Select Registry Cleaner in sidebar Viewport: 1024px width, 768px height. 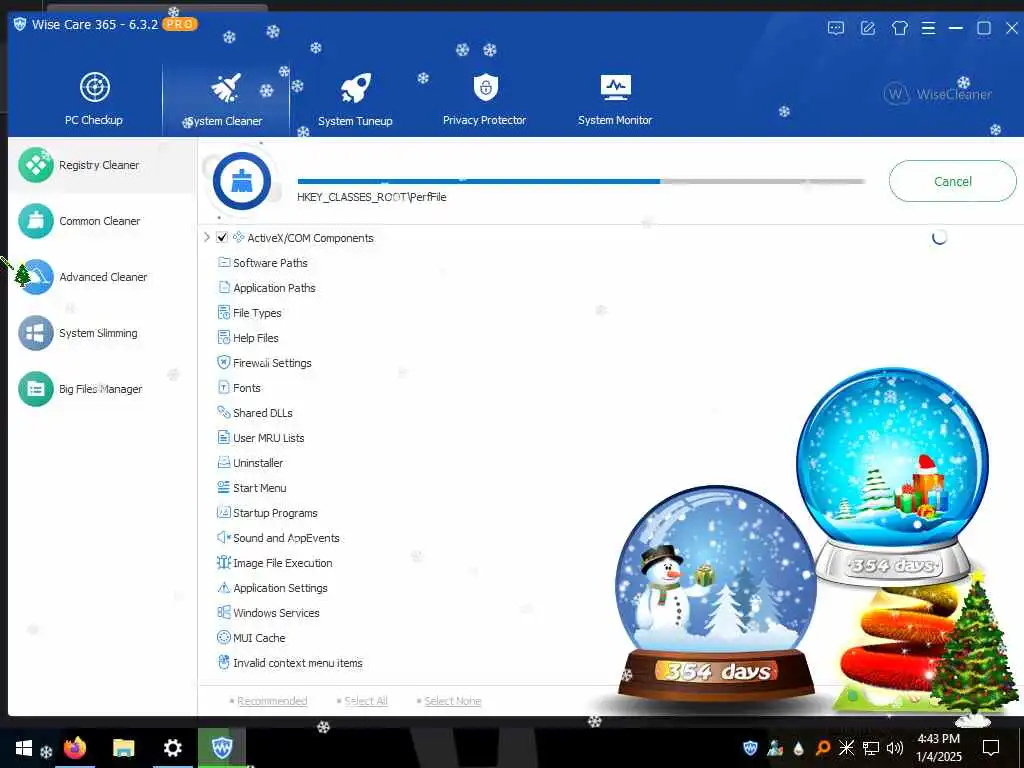(x=102, y=165)
